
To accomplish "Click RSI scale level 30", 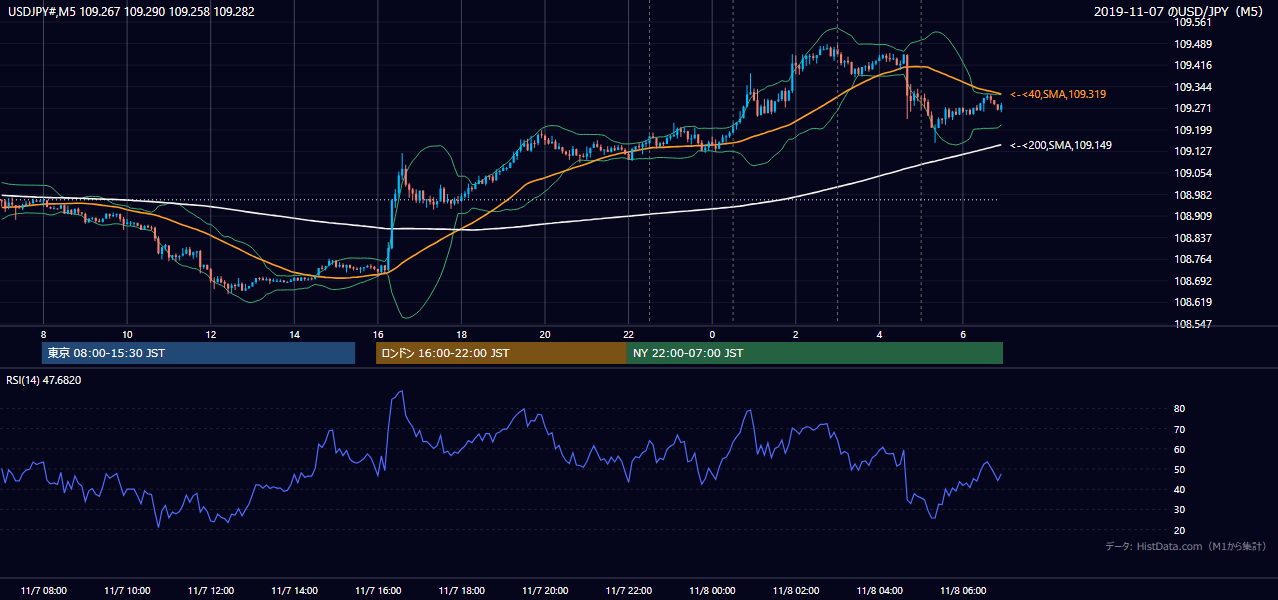I will (x=1180, y=509).
